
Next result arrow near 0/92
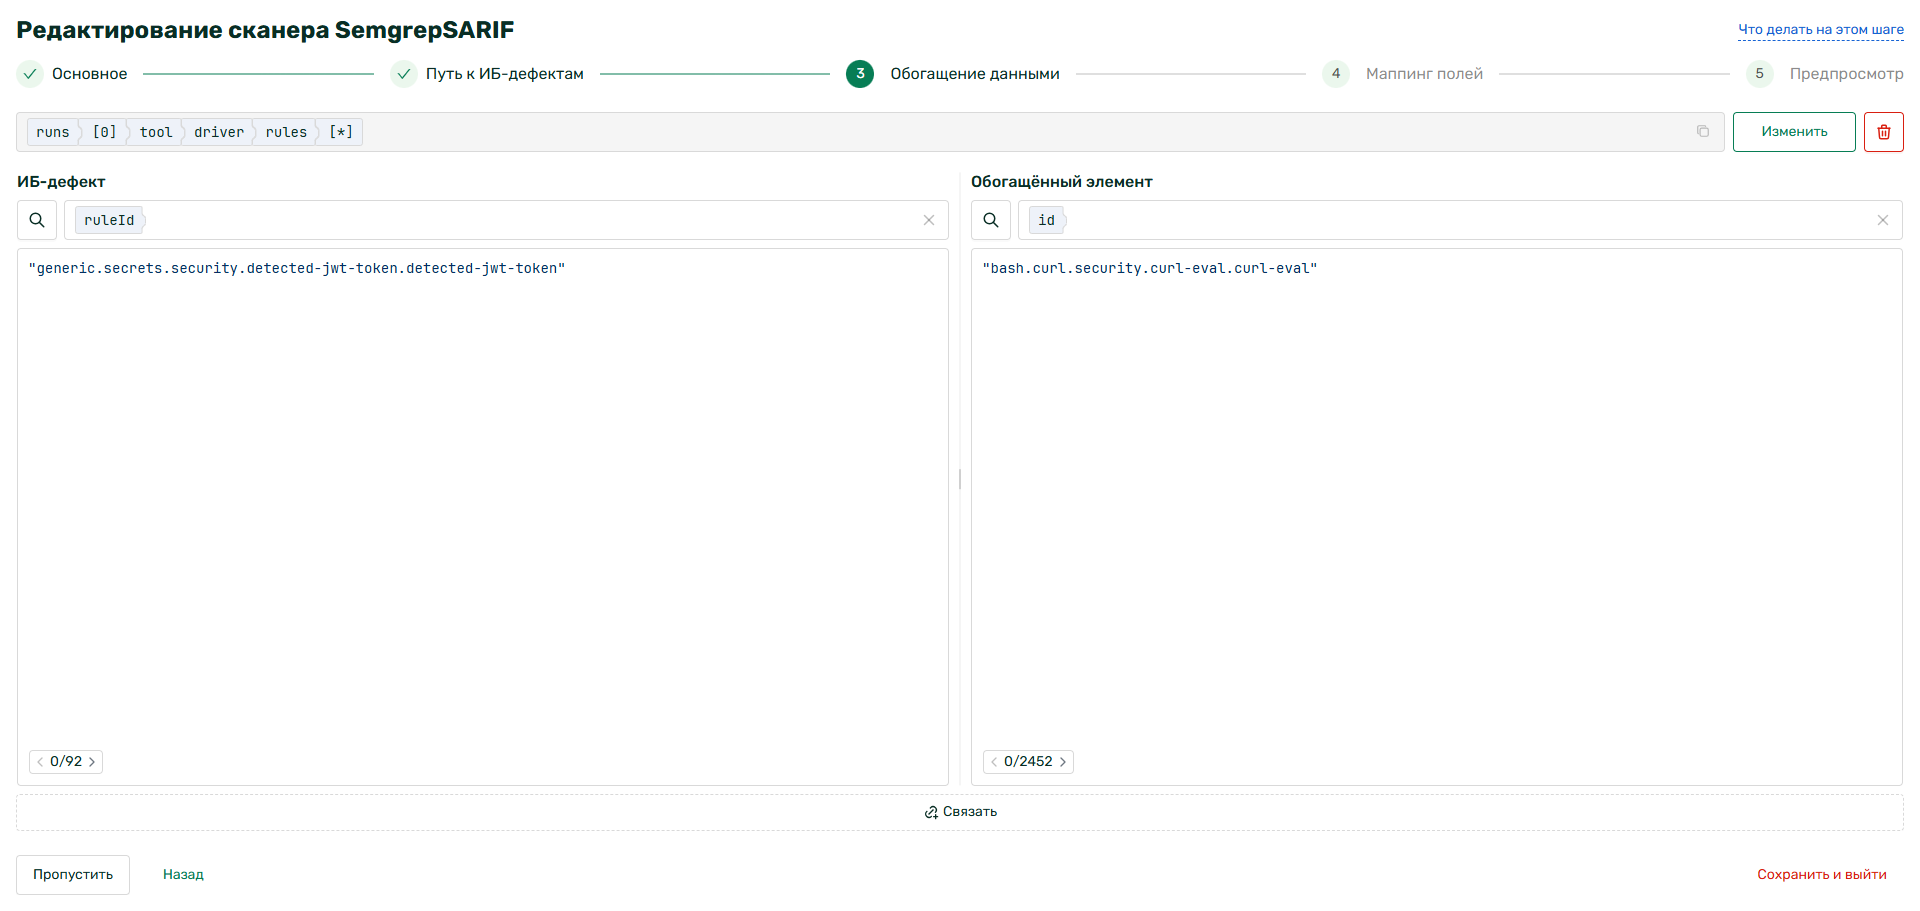92,762
